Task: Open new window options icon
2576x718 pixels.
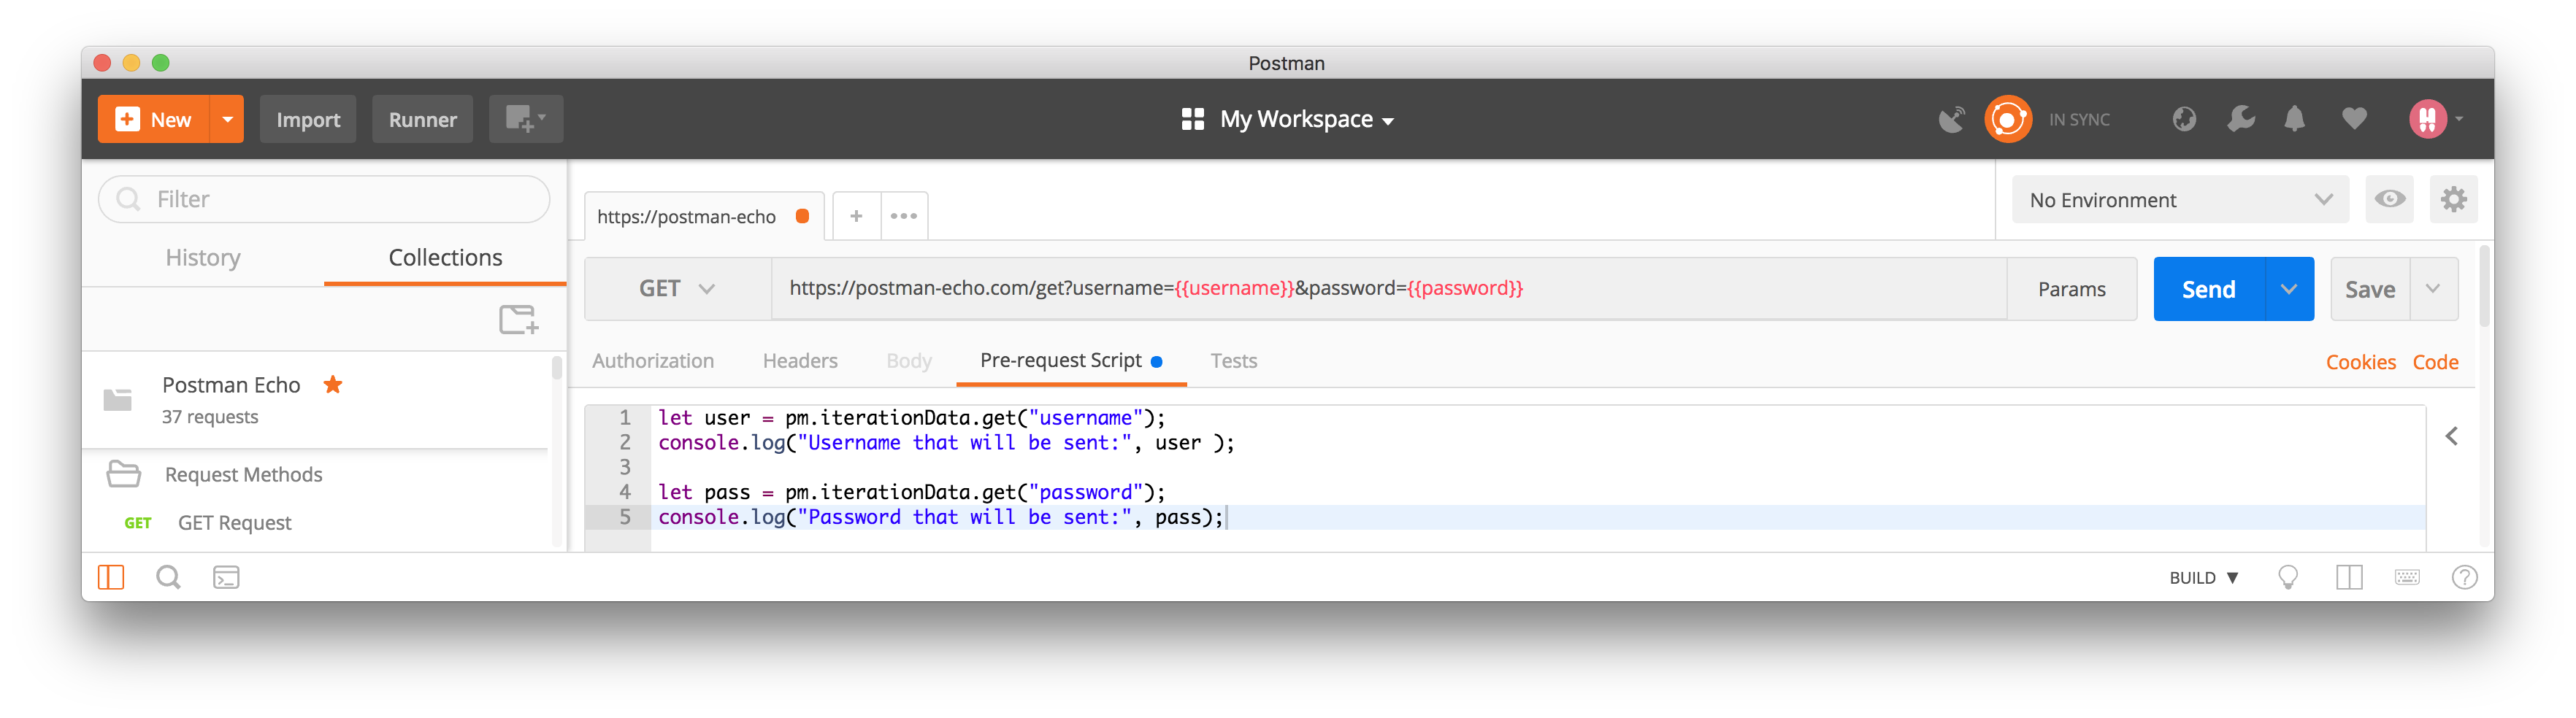Action: [x=526, y=119]
